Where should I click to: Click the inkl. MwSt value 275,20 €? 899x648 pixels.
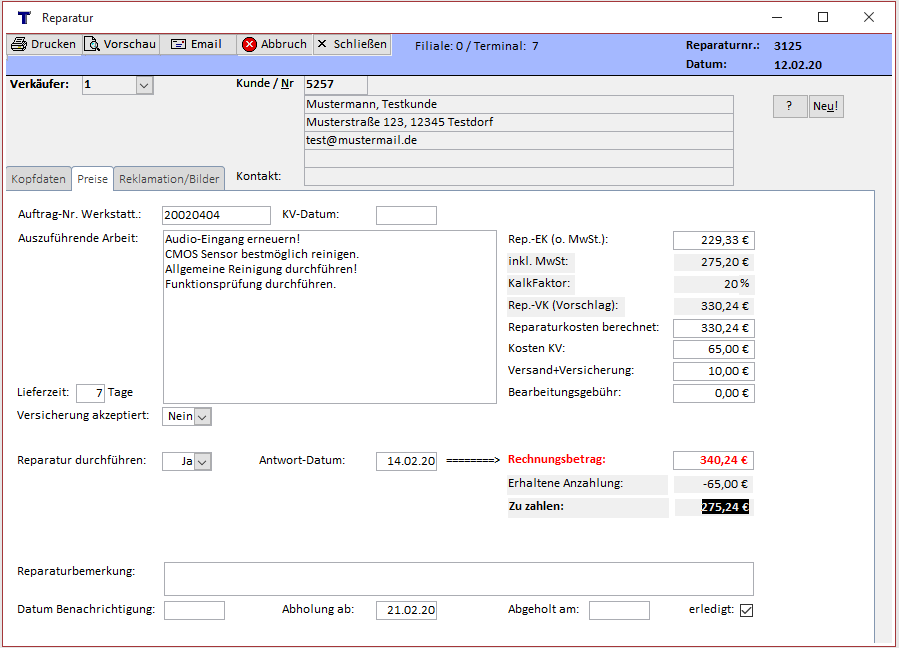(x=714, y=263)
